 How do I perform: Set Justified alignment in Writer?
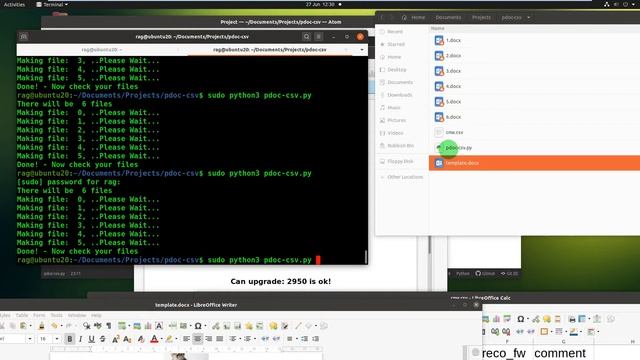[x=220, y=339]
